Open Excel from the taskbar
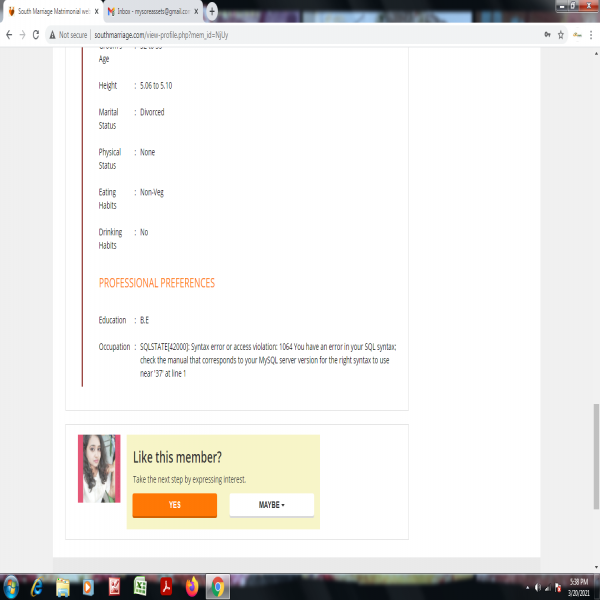Viewport: 600px width, 600px height. tap(141, 585)
